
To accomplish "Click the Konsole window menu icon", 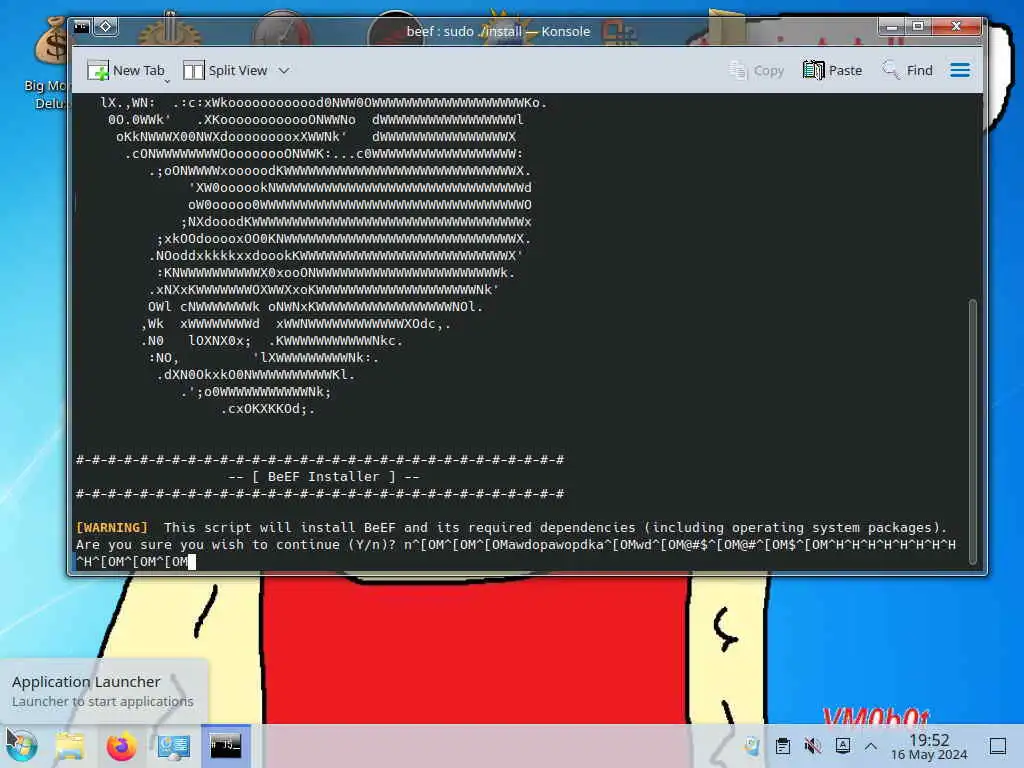I will pos(82,27).
